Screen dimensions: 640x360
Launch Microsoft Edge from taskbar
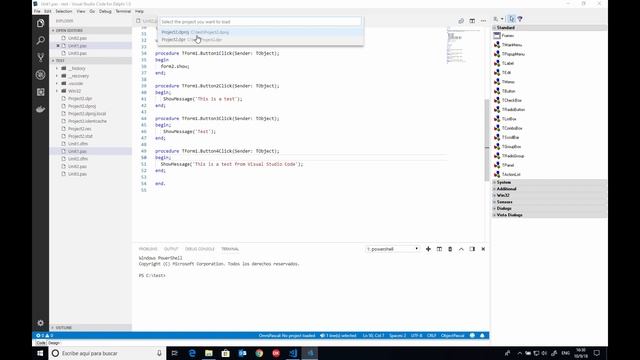tap(192, 353)
